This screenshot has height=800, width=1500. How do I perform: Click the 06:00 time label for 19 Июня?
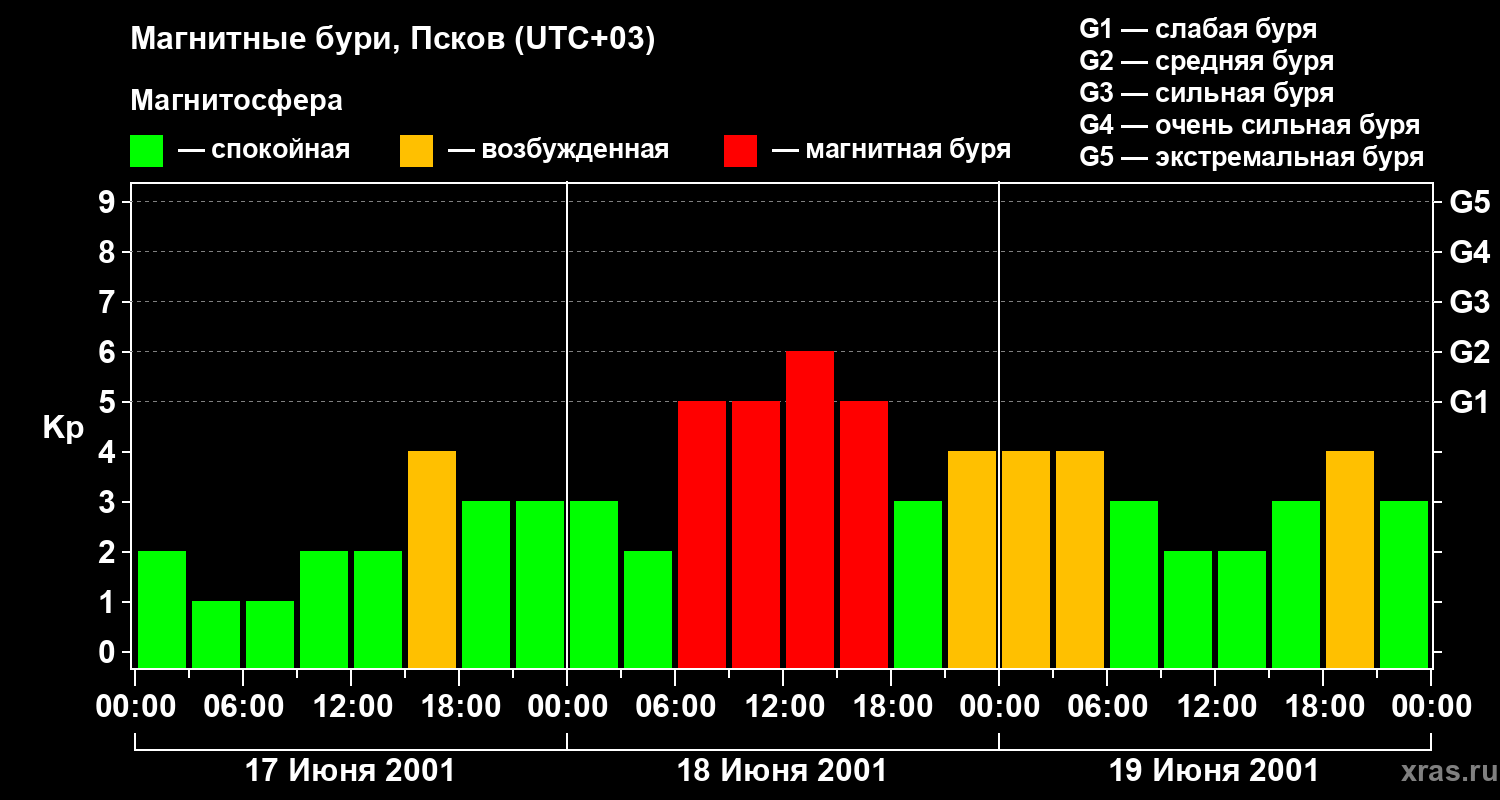(x=1107, y=707)
